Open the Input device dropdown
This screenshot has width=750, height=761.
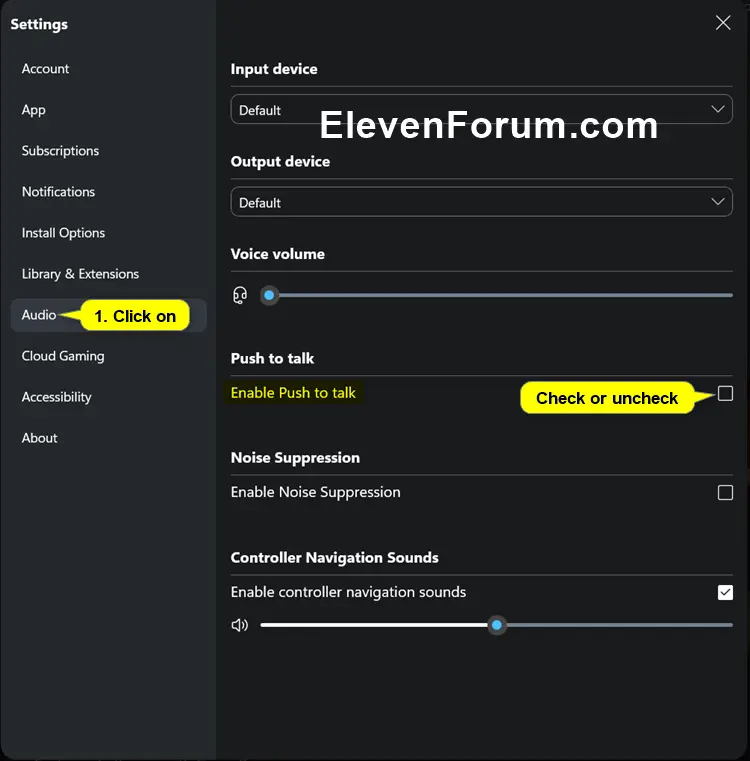pos(481,110)
